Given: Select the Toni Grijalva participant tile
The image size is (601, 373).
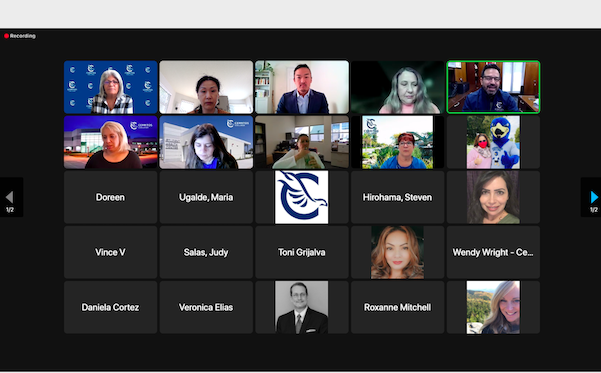Looking at the screenshot, I should [302, 252].
